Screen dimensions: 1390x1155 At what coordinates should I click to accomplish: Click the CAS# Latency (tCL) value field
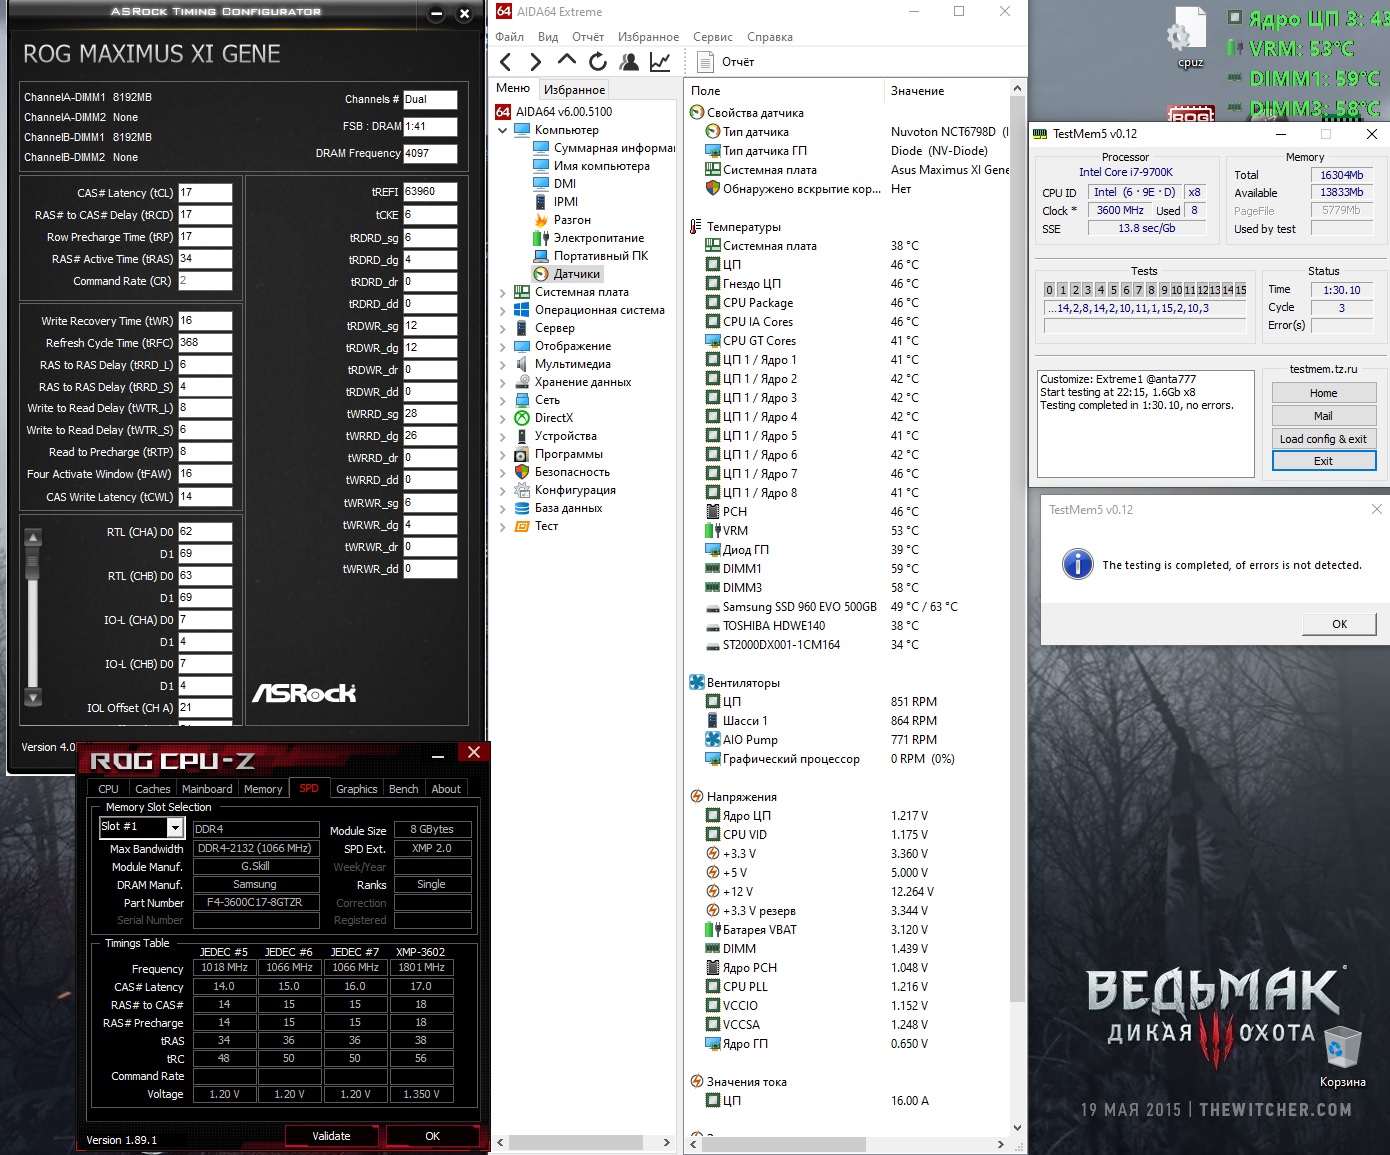coord(205,193)
